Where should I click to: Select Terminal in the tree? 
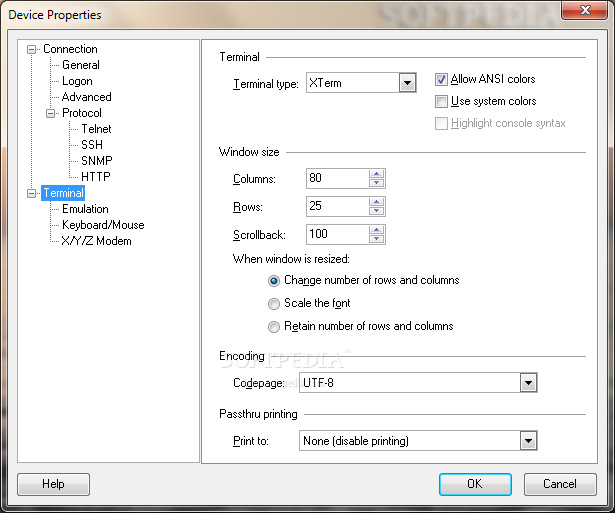(63, 193)
